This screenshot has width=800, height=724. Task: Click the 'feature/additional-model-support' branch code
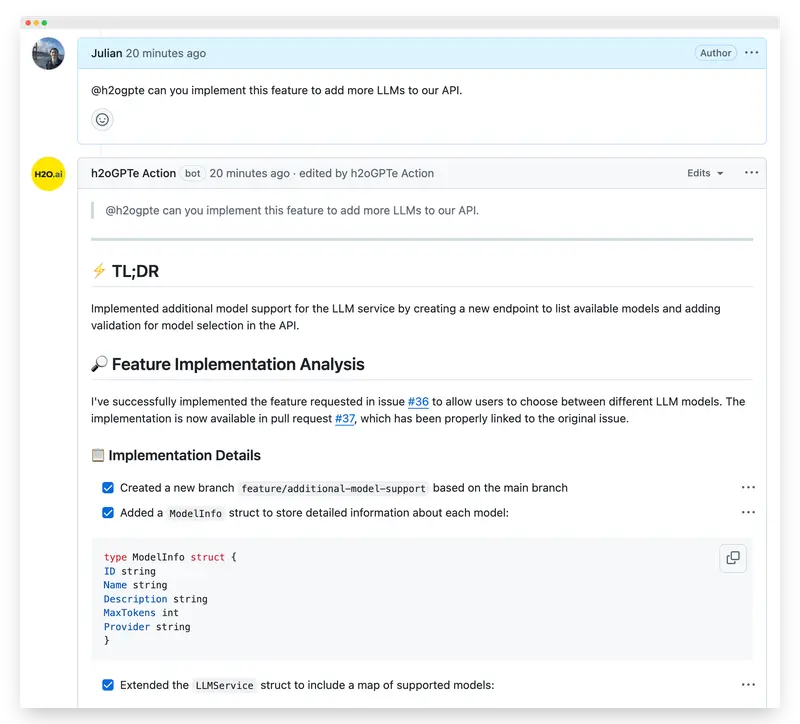pos(333,488)
